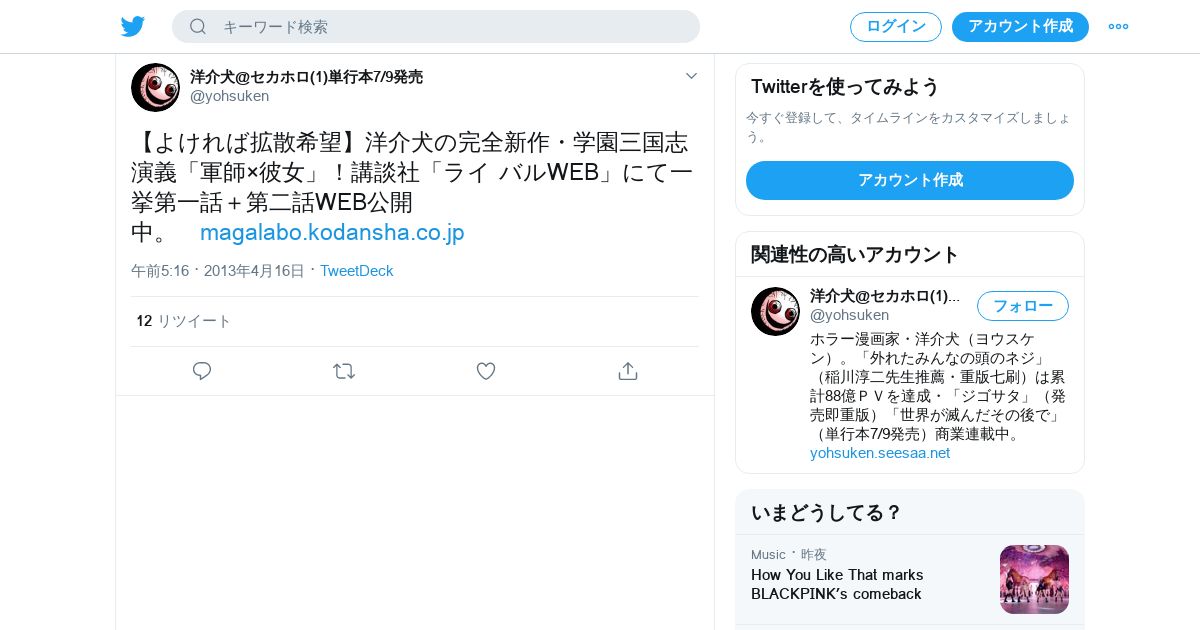Share the tweet via upload icon

click(x=628, y=371)
